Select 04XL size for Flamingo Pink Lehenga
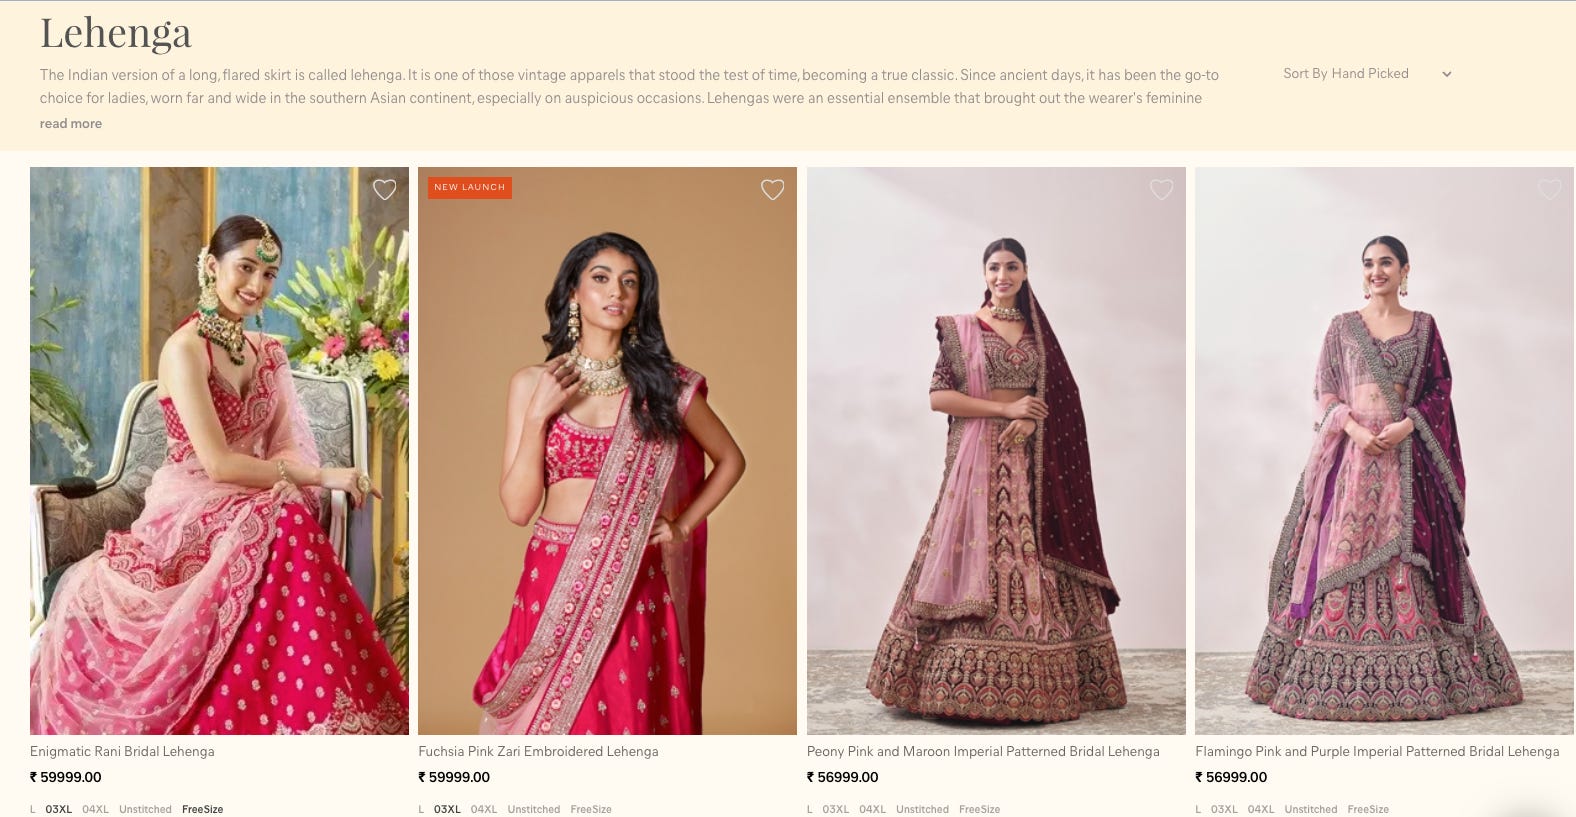The image size is (1576, 817). 1261,809
